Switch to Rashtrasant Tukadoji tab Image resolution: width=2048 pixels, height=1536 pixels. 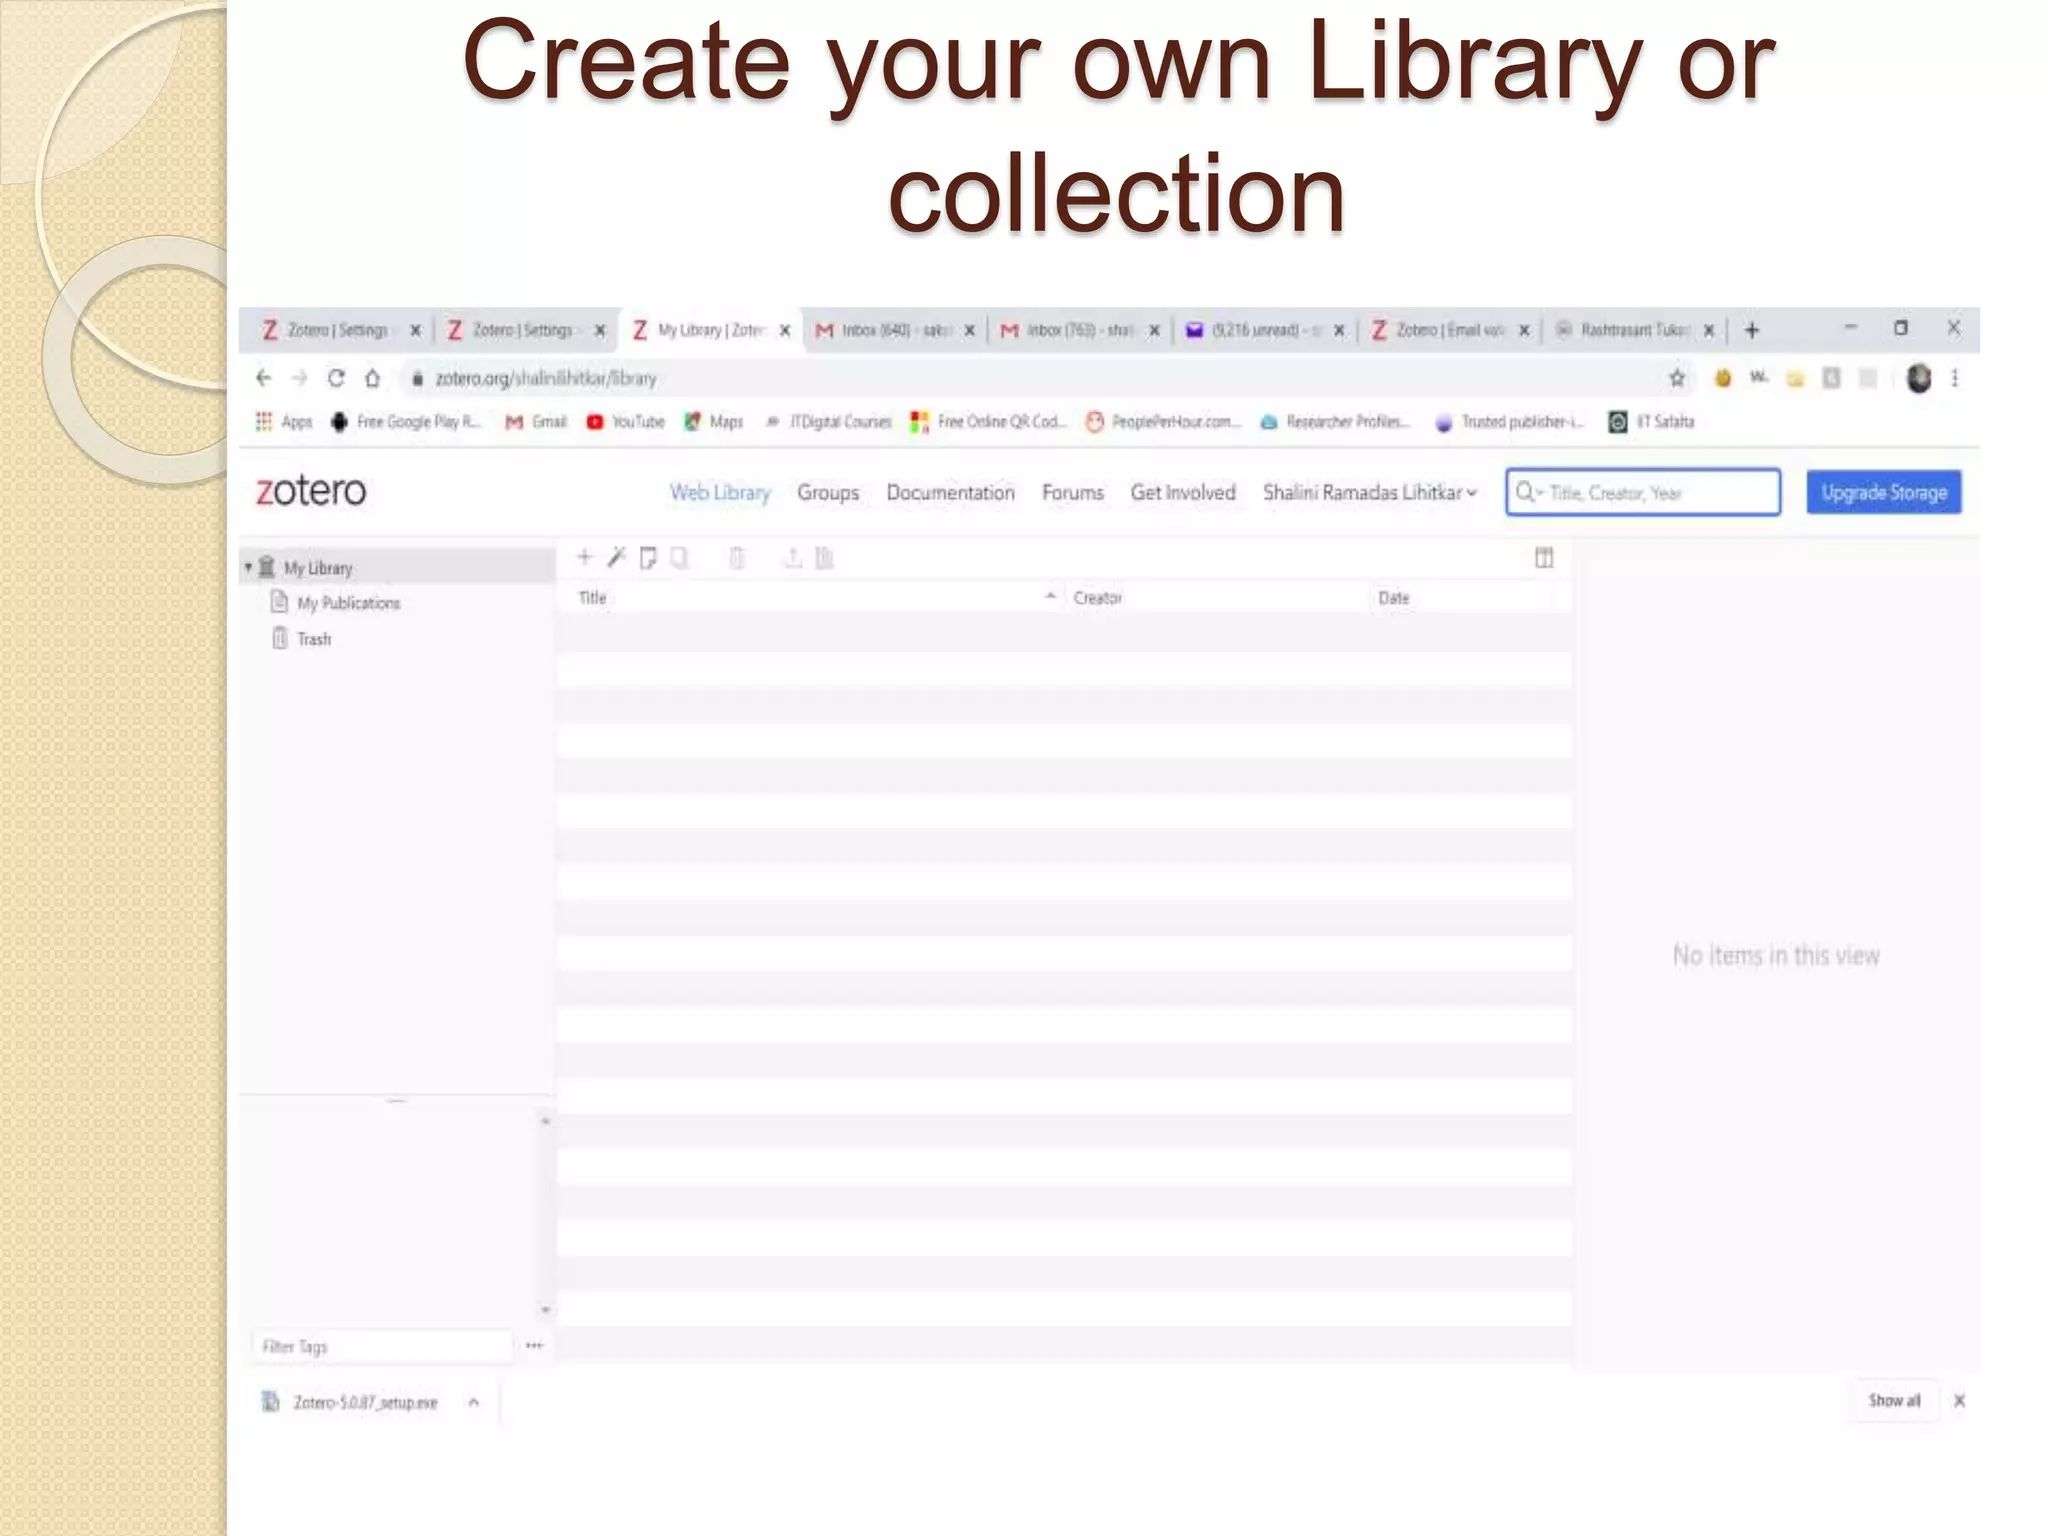[x=1633, y=330]
